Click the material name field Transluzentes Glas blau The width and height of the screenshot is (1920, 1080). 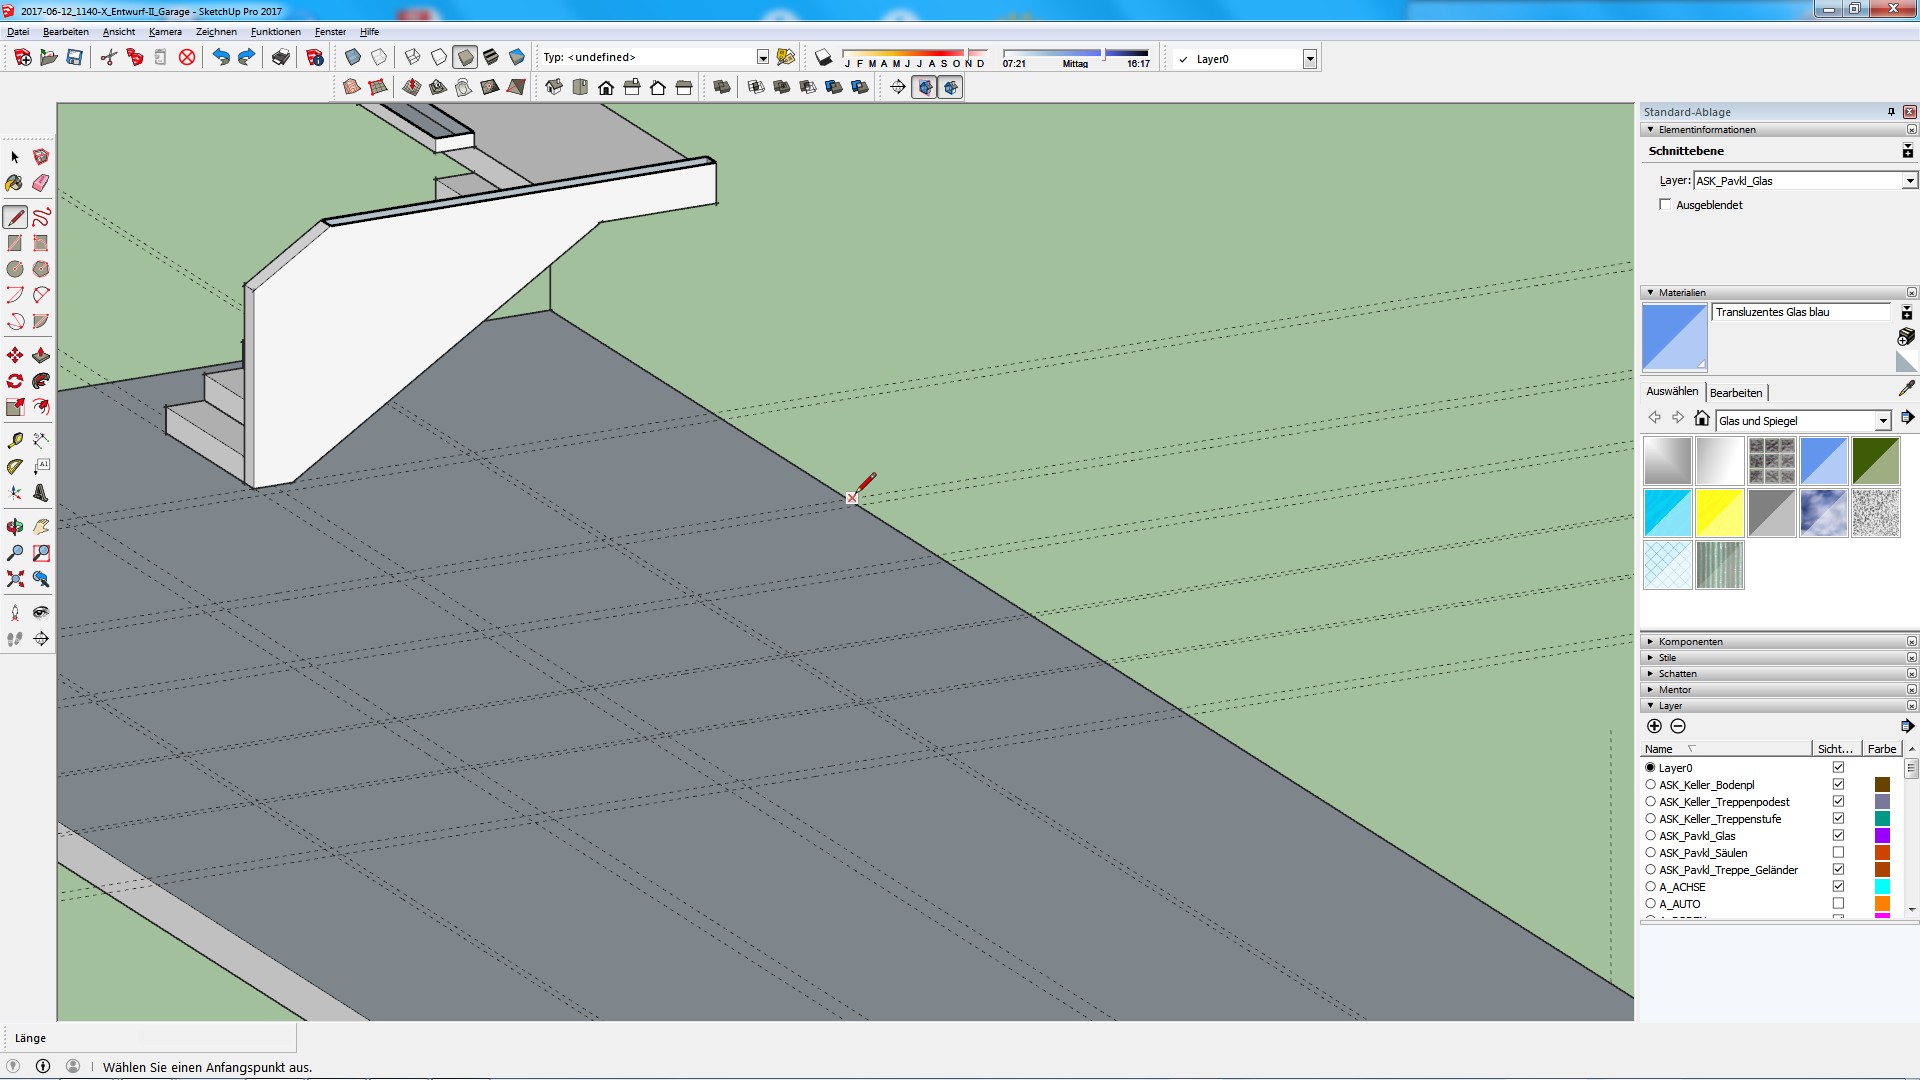tap(1800, 313)
